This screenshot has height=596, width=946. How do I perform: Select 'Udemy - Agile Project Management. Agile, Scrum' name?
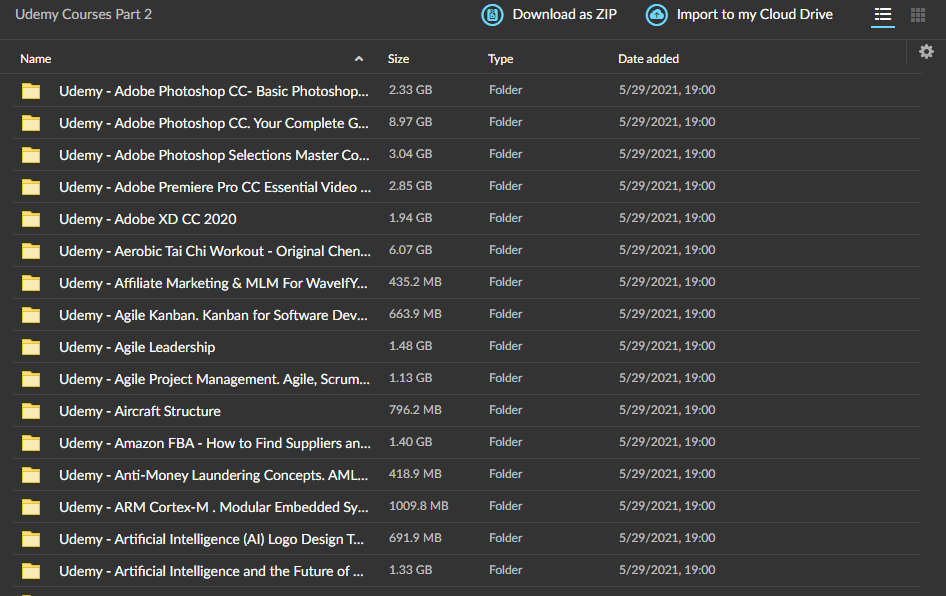click(214, 379)
